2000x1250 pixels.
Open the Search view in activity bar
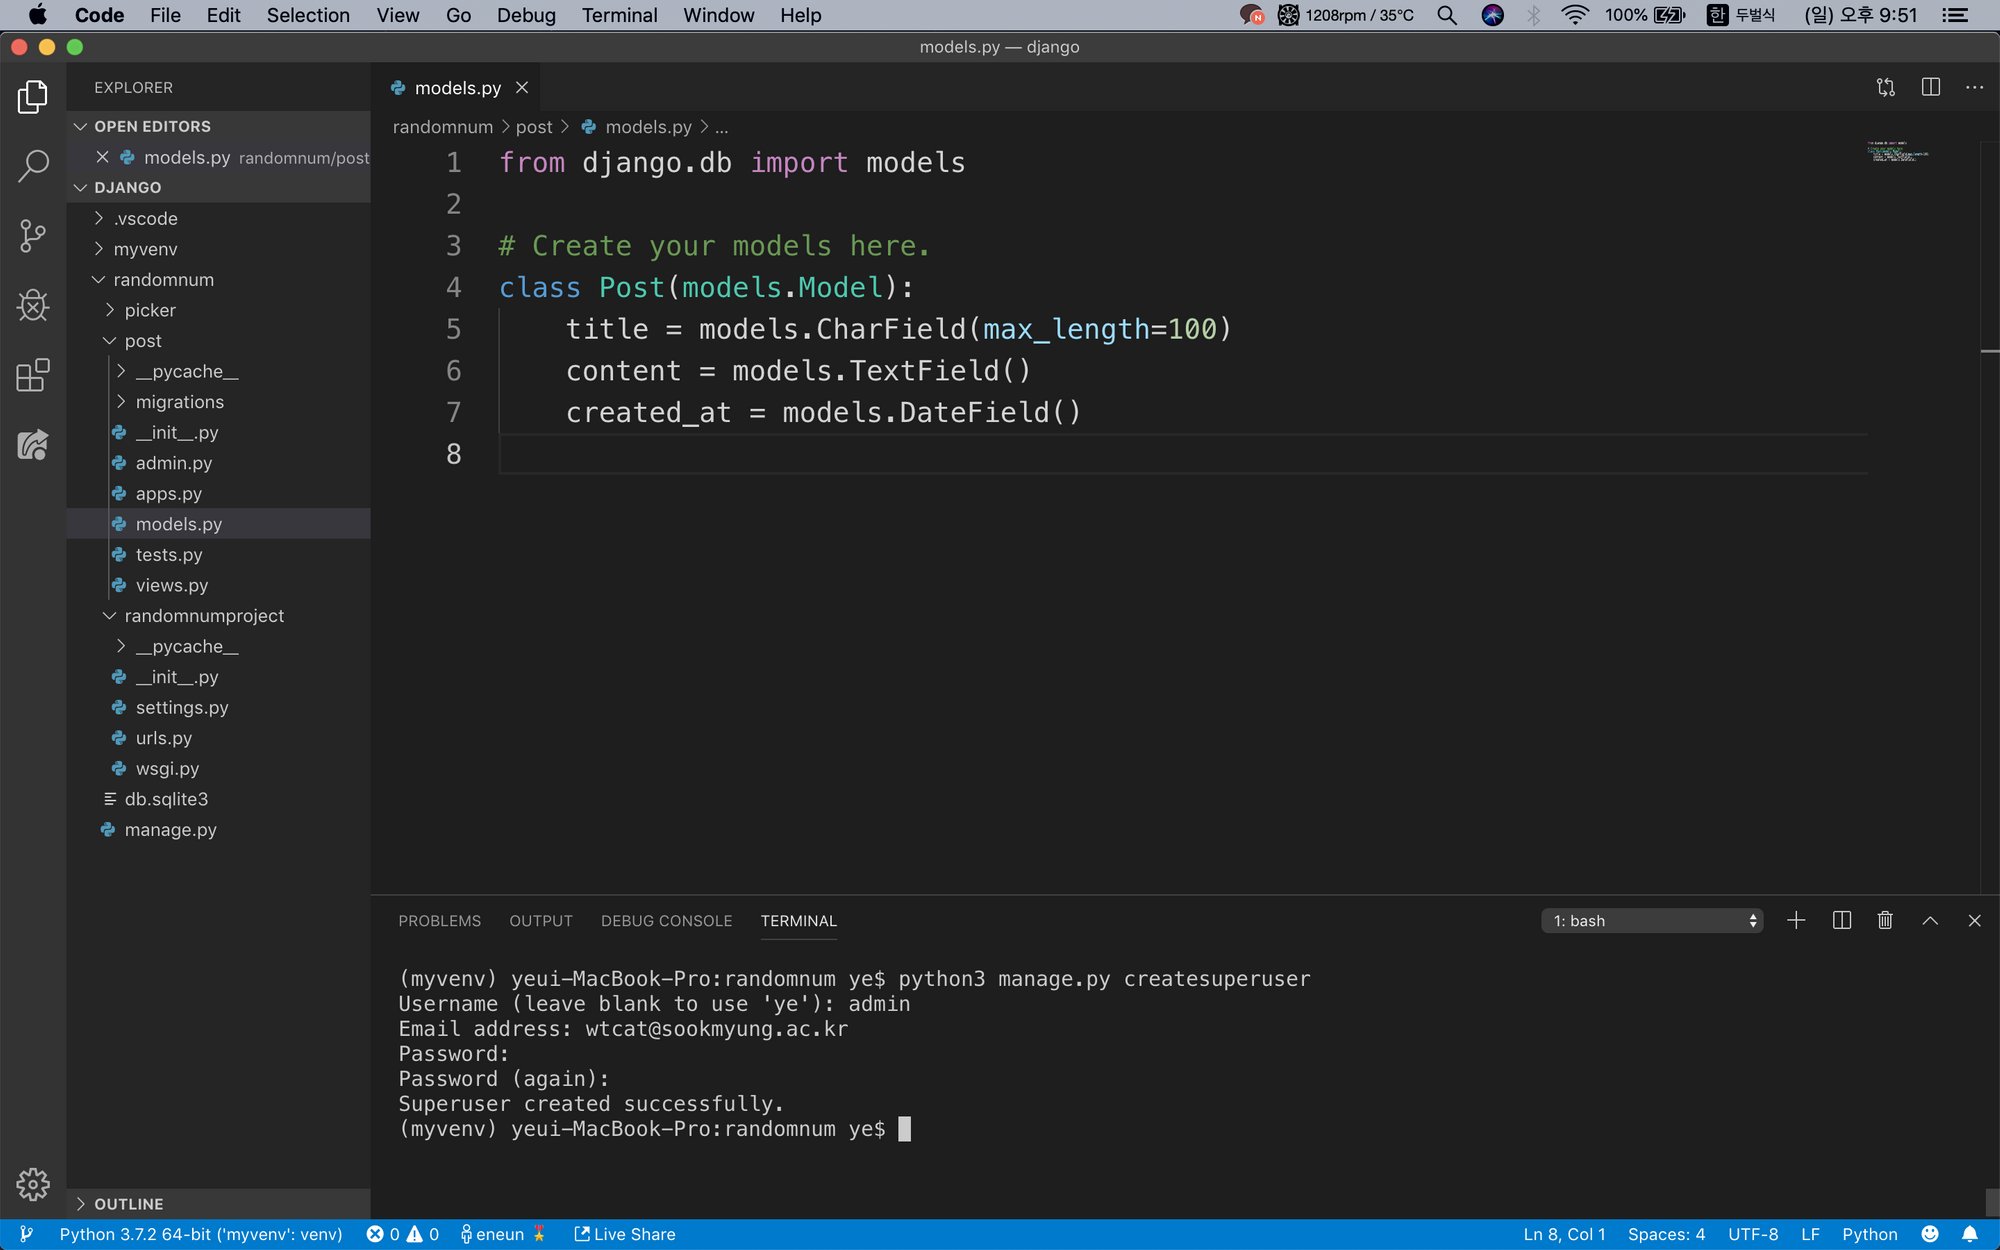33,166
